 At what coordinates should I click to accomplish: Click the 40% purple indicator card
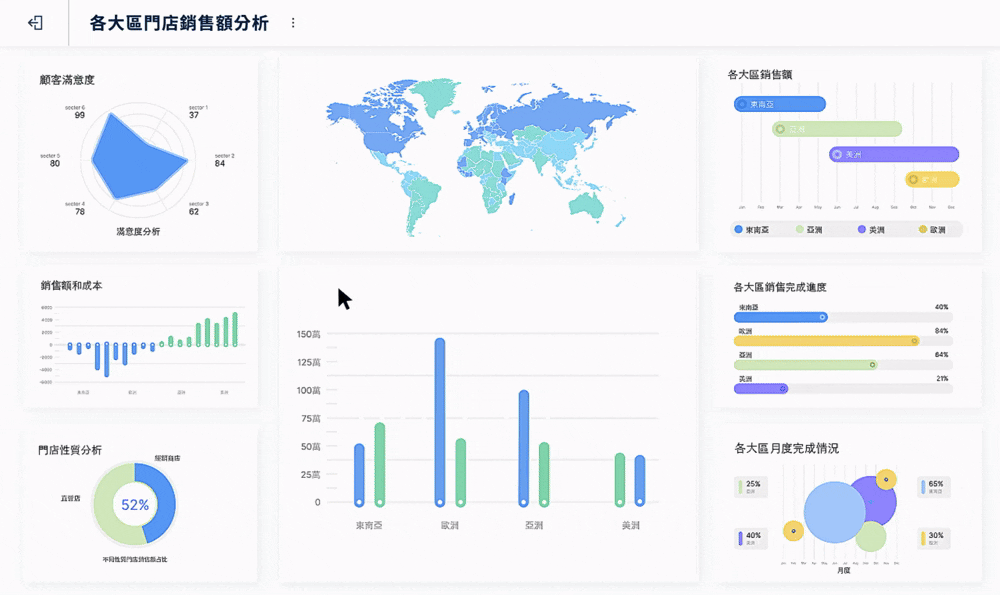click(750, 539)
